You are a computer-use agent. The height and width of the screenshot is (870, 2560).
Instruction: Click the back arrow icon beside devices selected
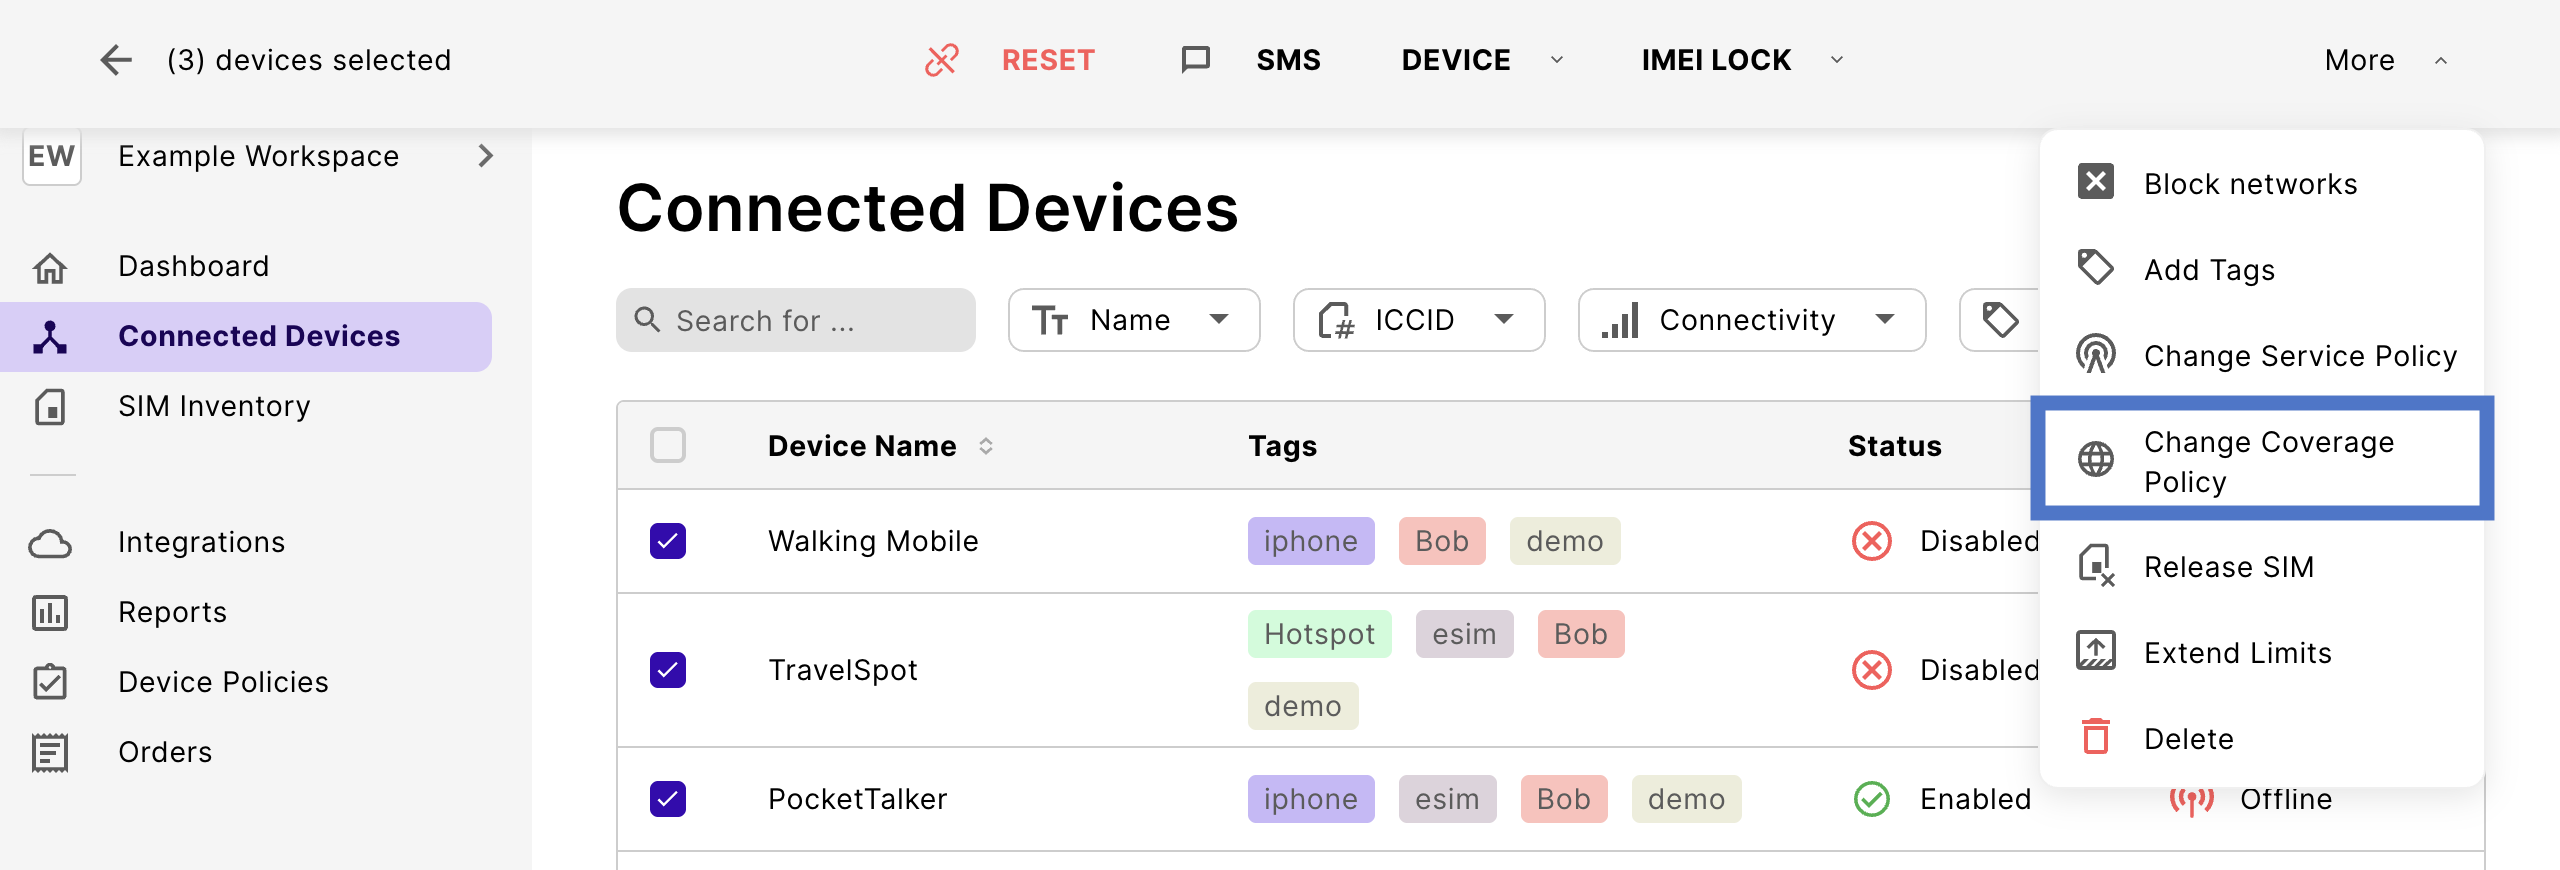(116, 60)
